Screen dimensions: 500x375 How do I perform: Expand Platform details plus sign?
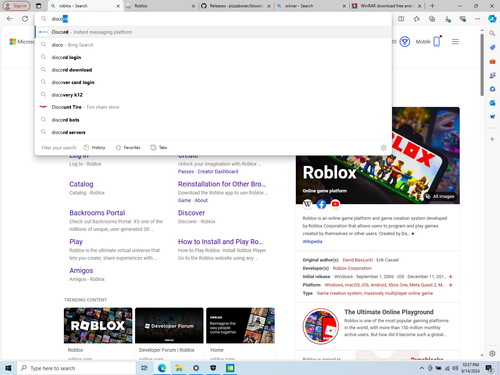[451, 285]
